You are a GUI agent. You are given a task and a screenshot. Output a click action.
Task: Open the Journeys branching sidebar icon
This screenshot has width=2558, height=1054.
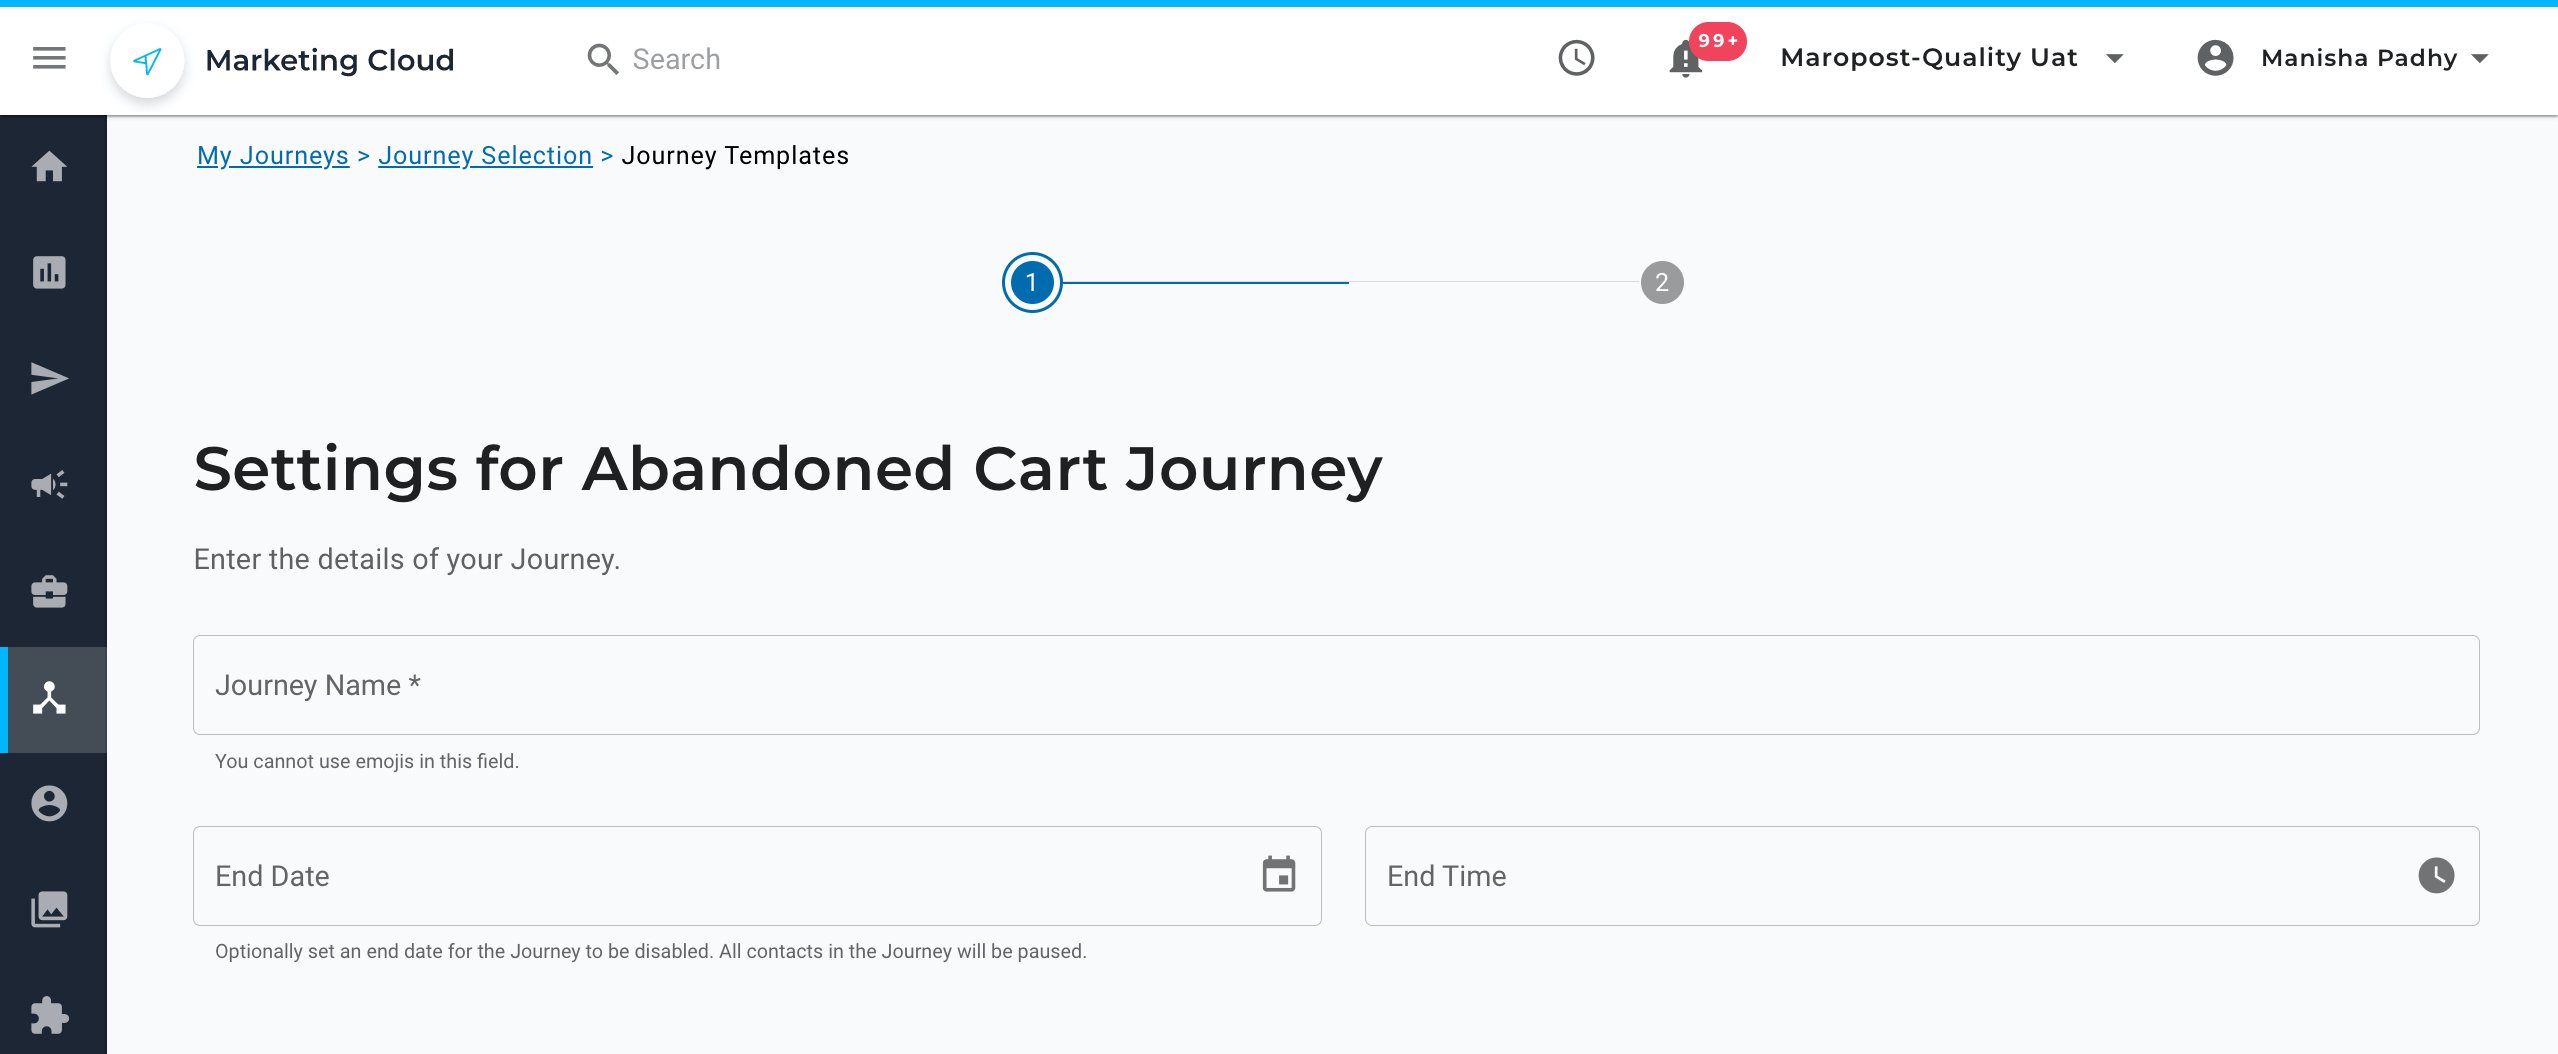click(x=49, y=699)
